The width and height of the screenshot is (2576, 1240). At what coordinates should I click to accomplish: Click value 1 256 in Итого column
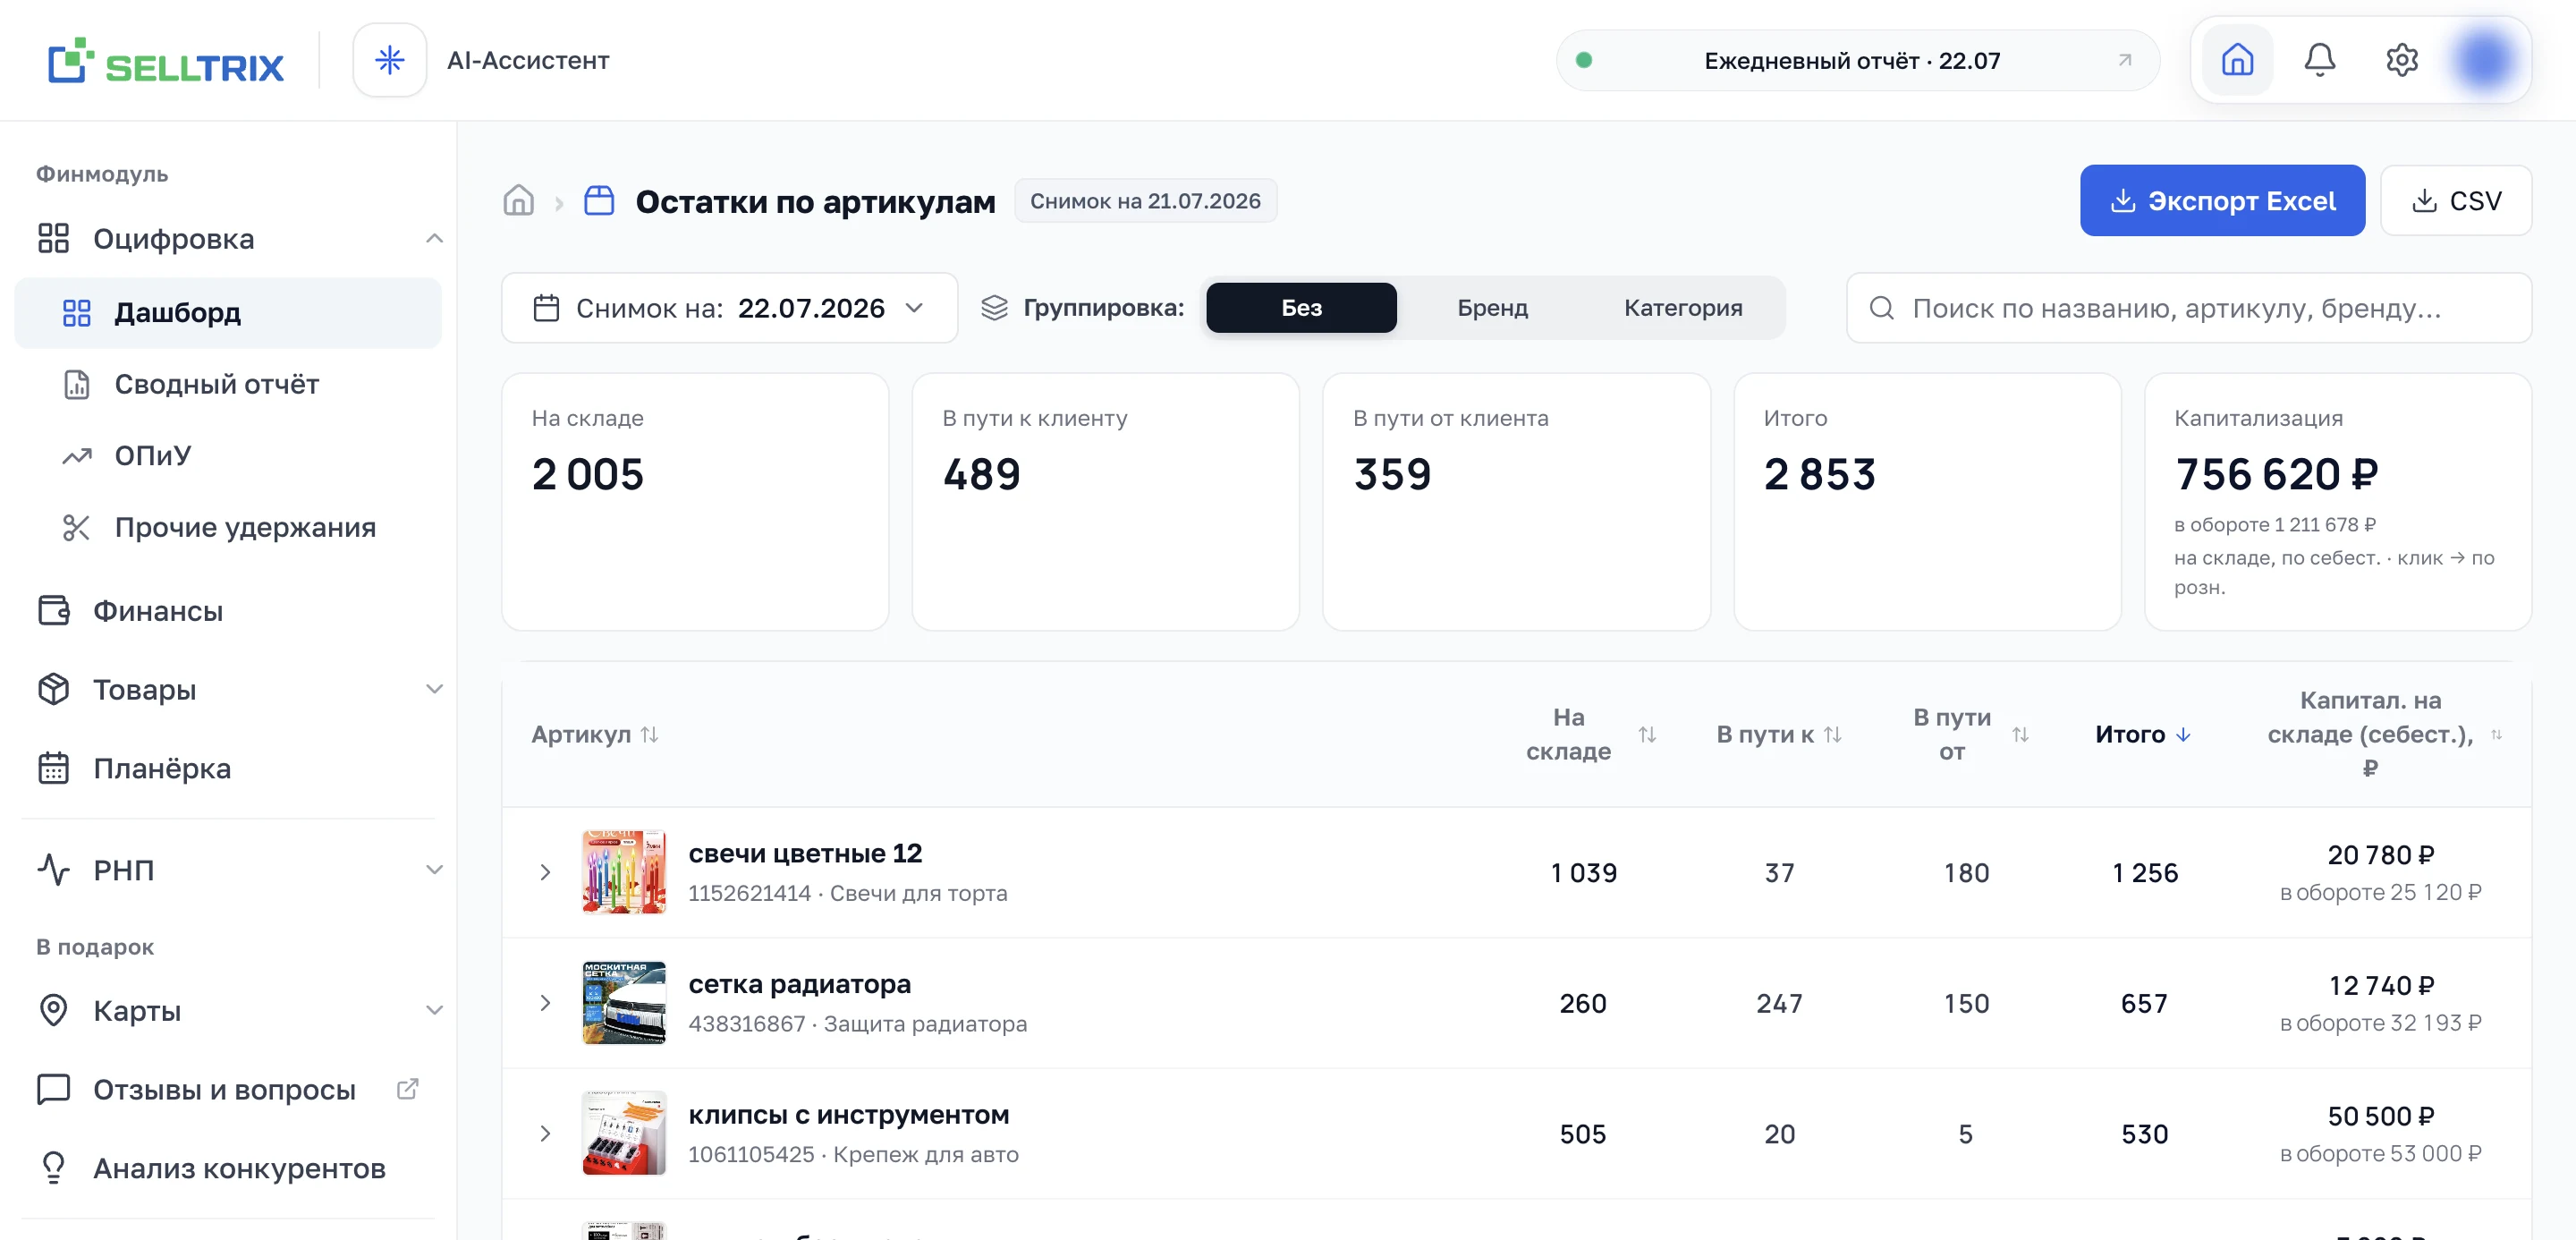click(2145, 873)
